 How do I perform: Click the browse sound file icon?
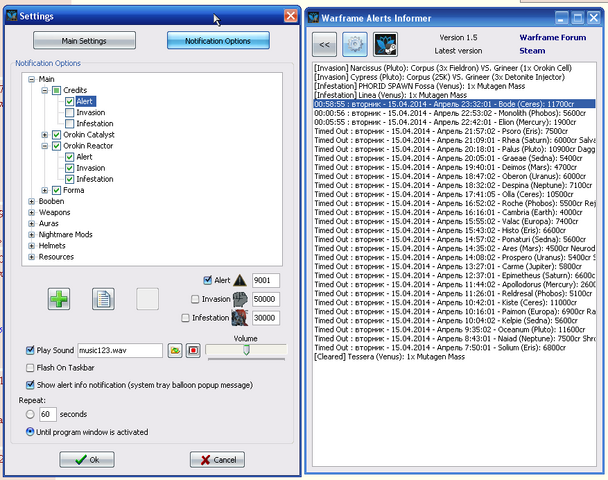(x=175, y=351)
